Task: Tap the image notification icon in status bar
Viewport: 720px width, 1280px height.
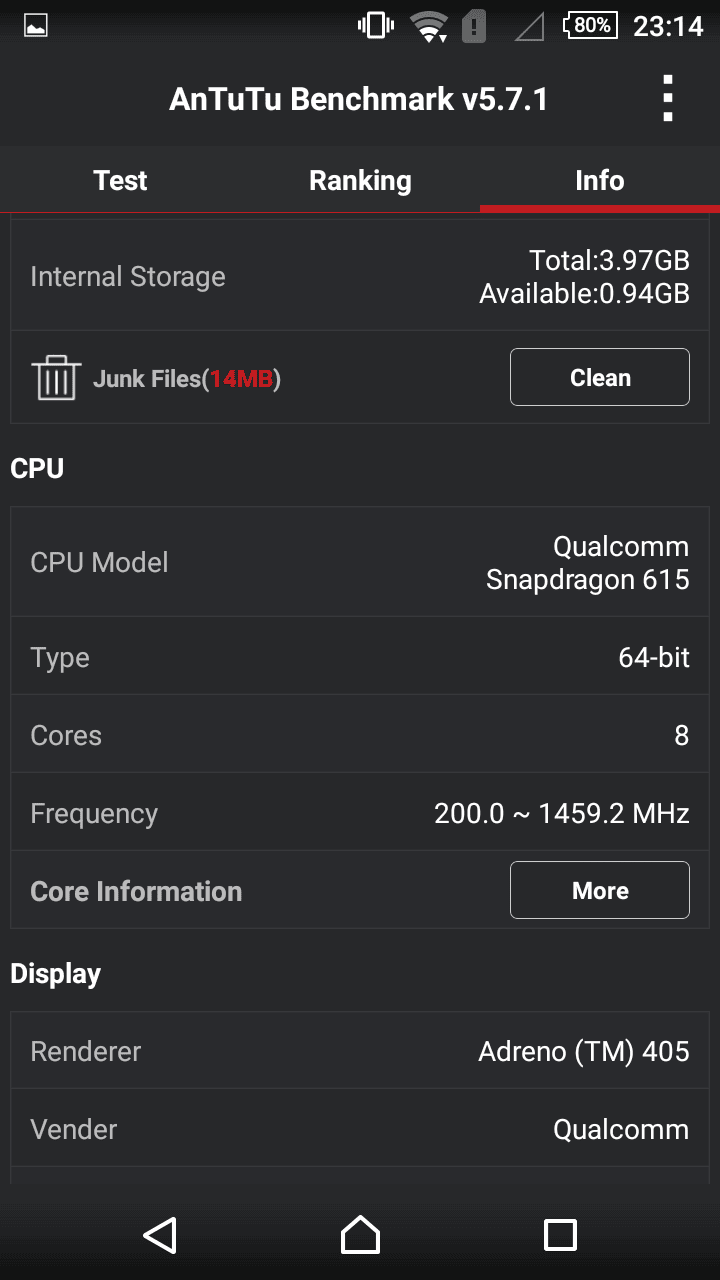Action: click(36, 26)
